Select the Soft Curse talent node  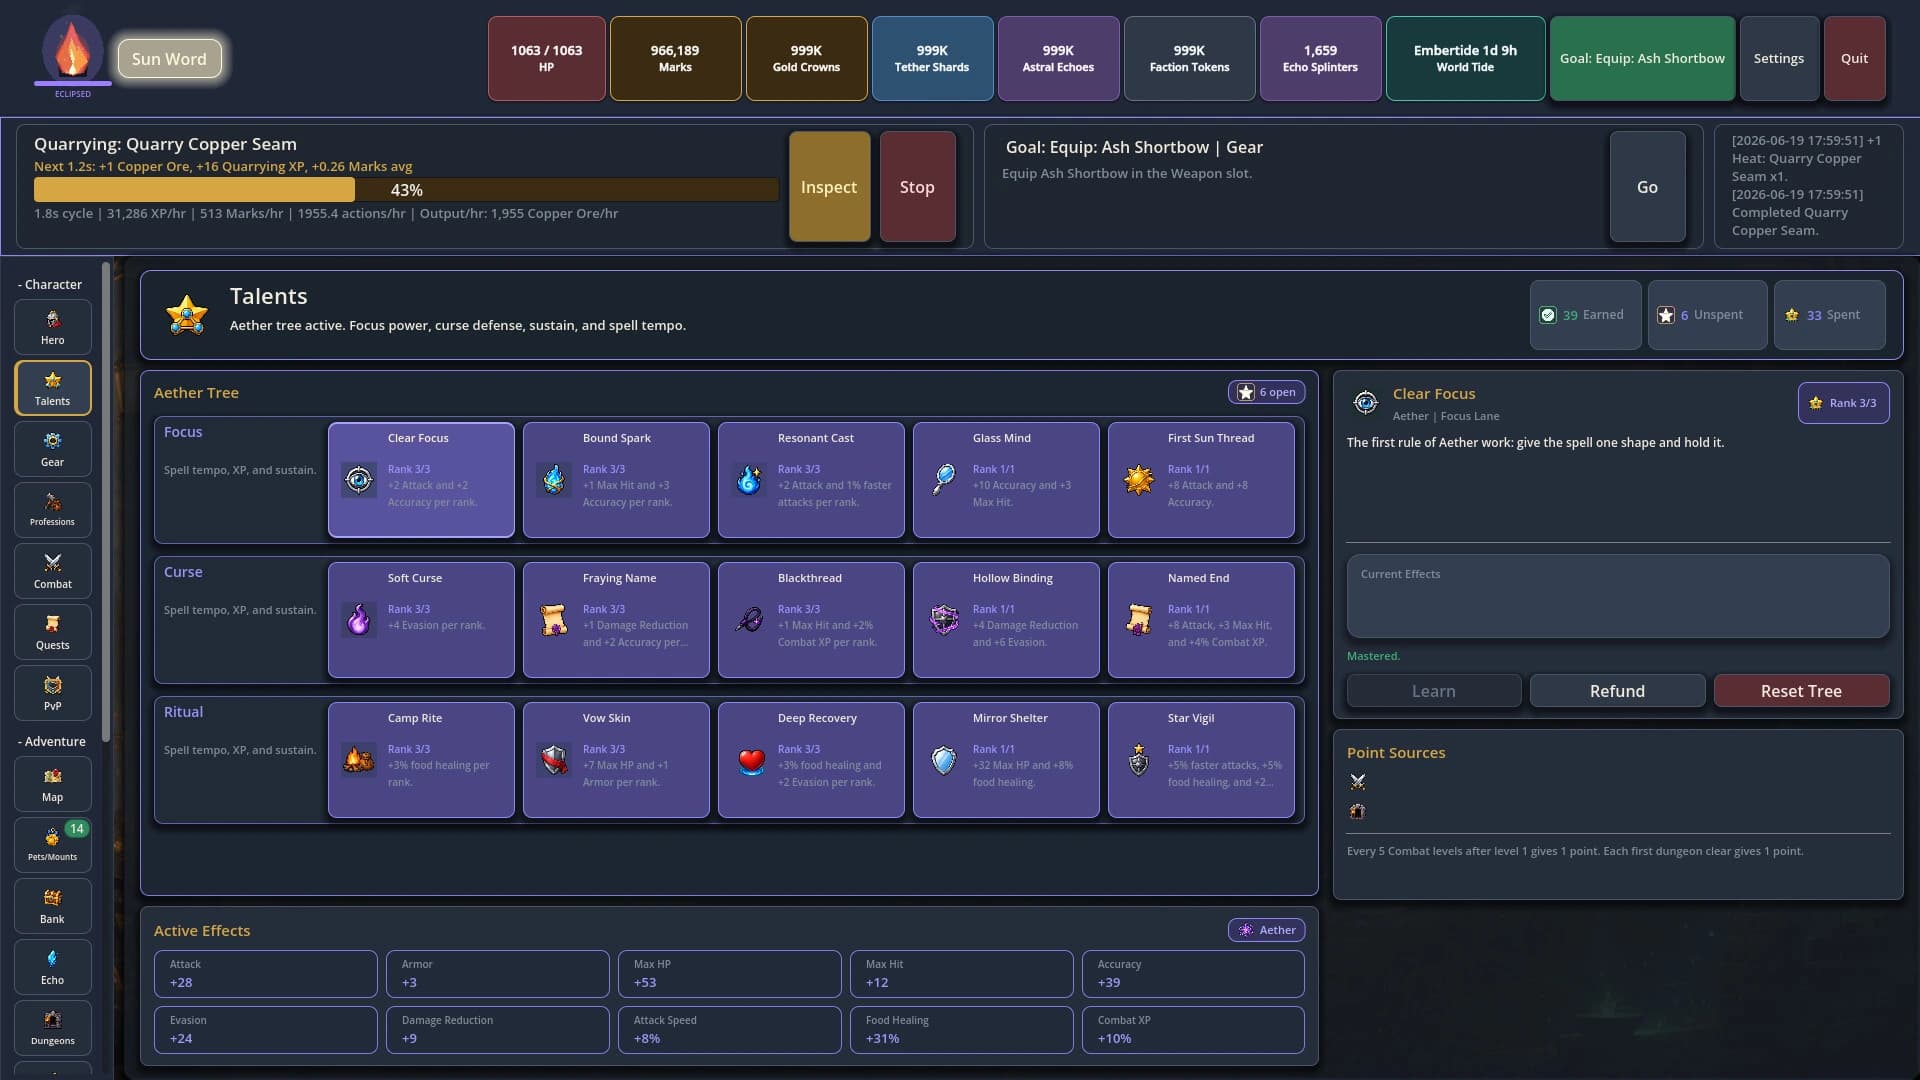tap(421, 620)
